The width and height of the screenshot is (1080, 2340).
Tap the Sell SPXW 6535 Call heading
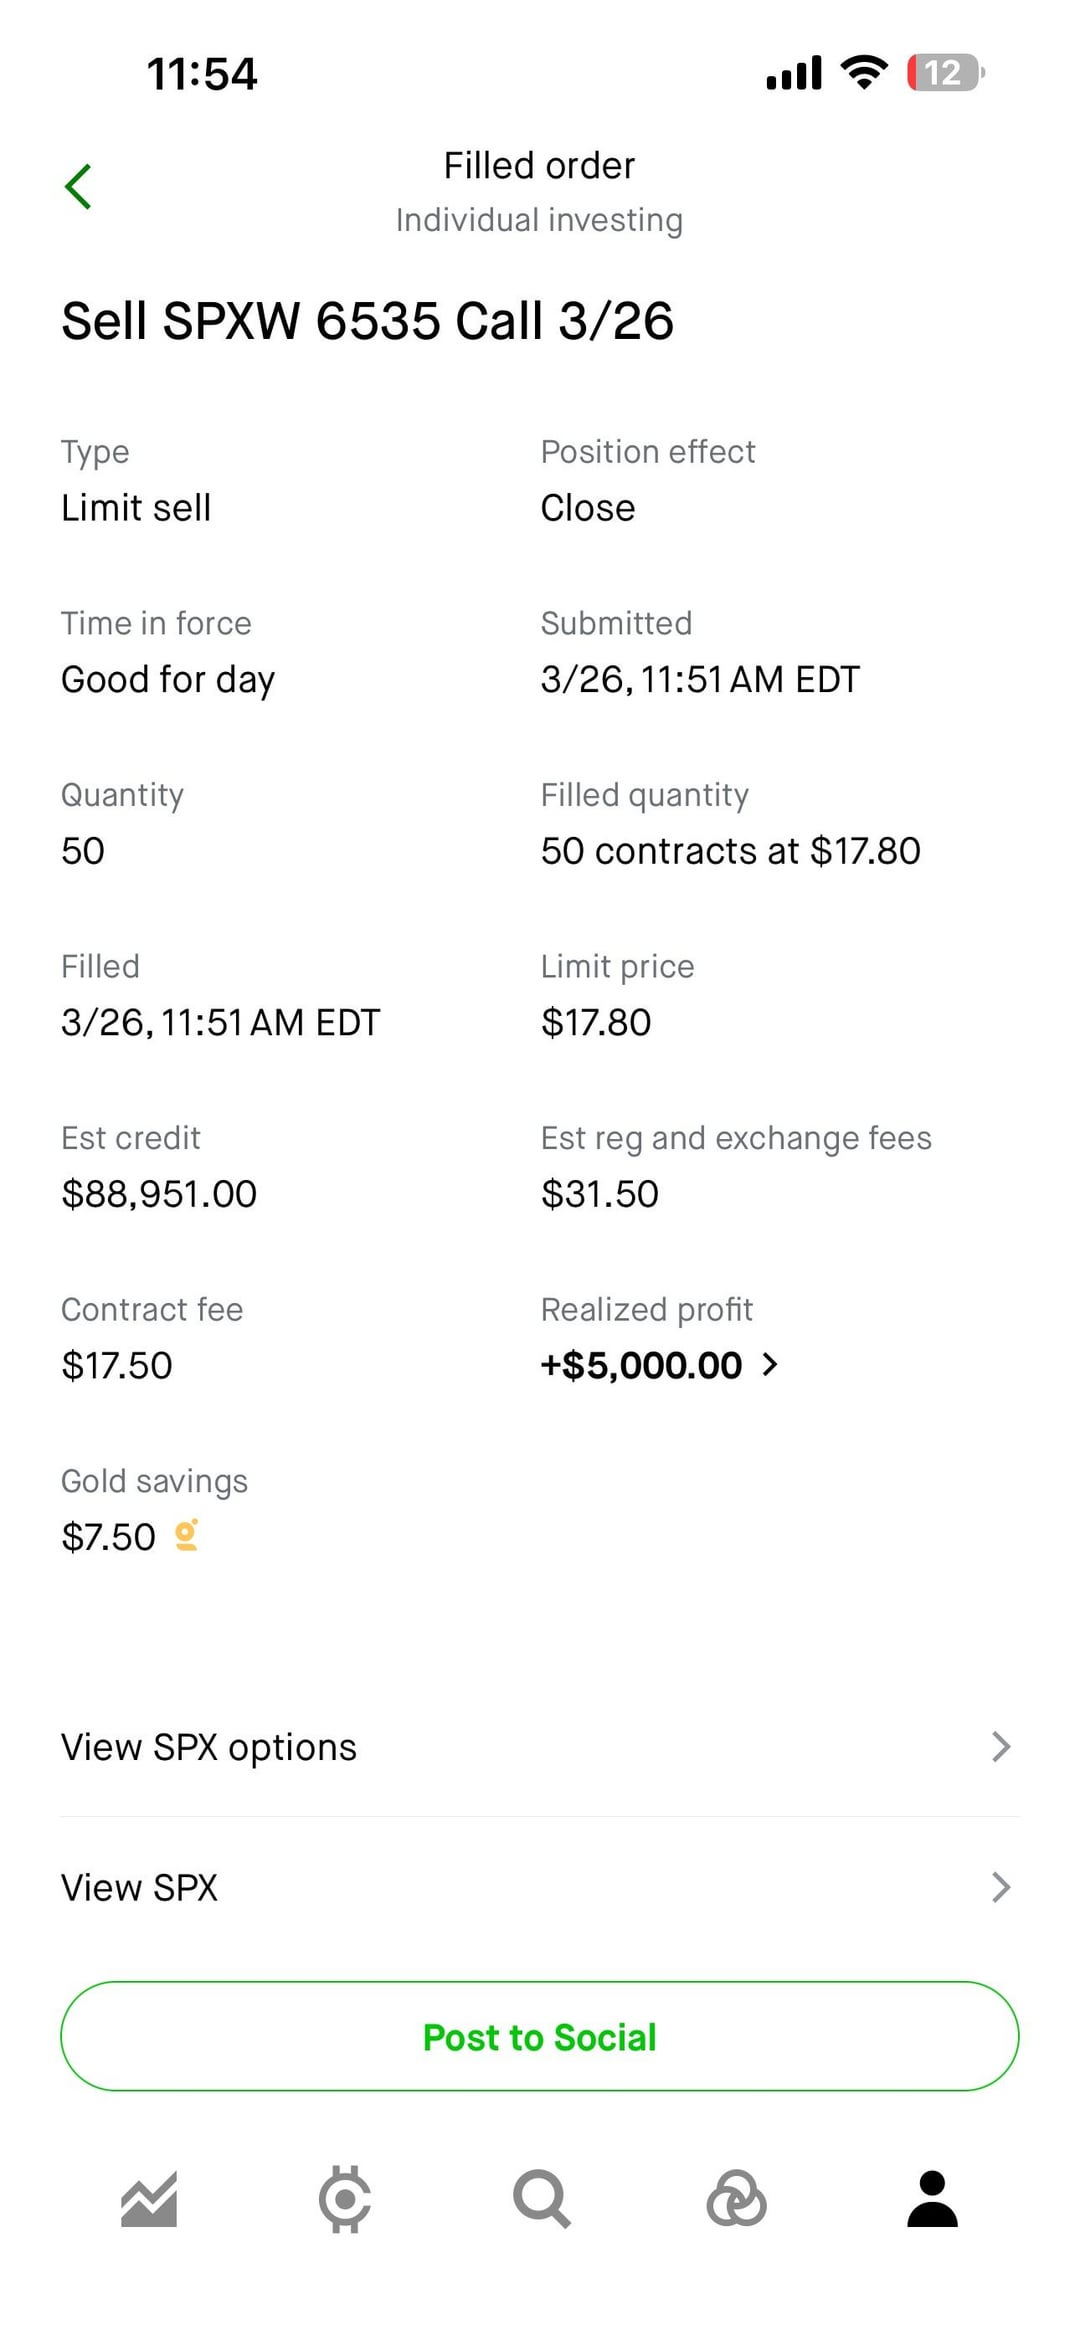367,321
